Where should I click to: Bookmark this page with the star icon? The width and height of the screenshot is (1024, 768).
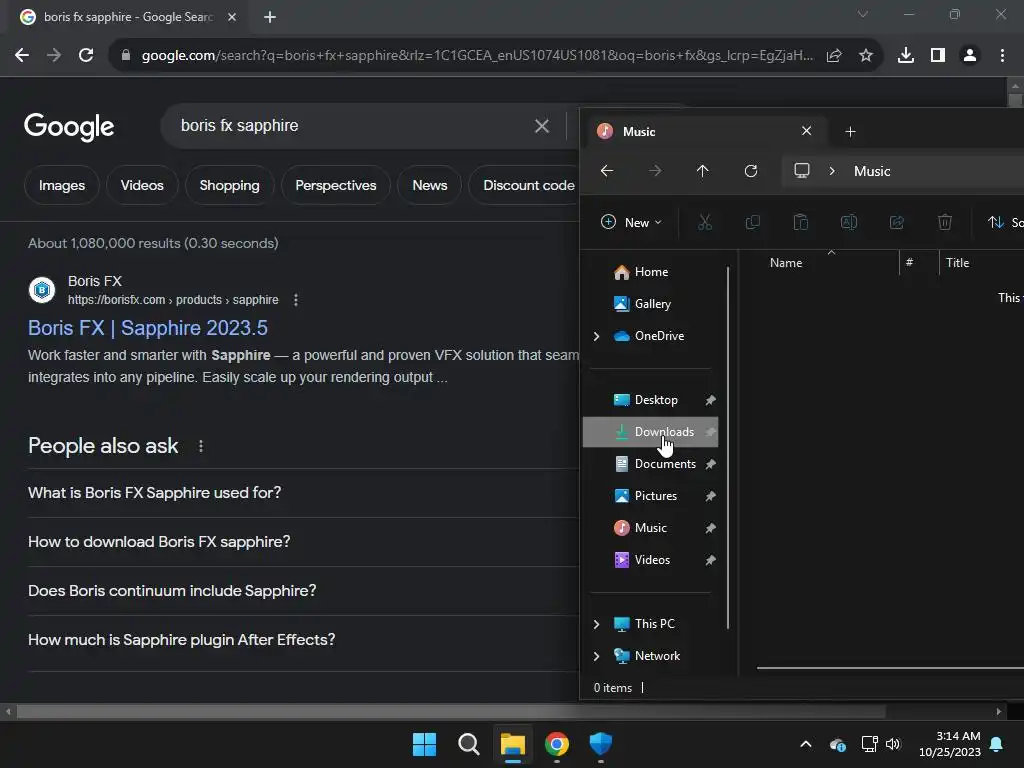click(866, 56)
